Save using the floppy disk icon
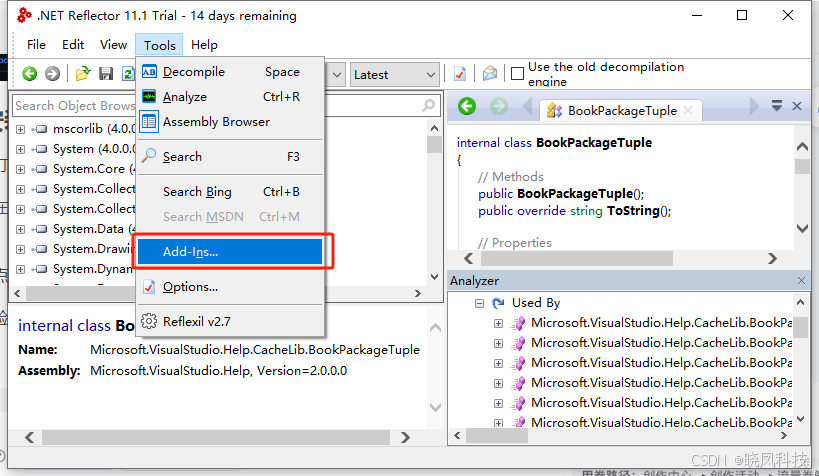 coord(106,74)
